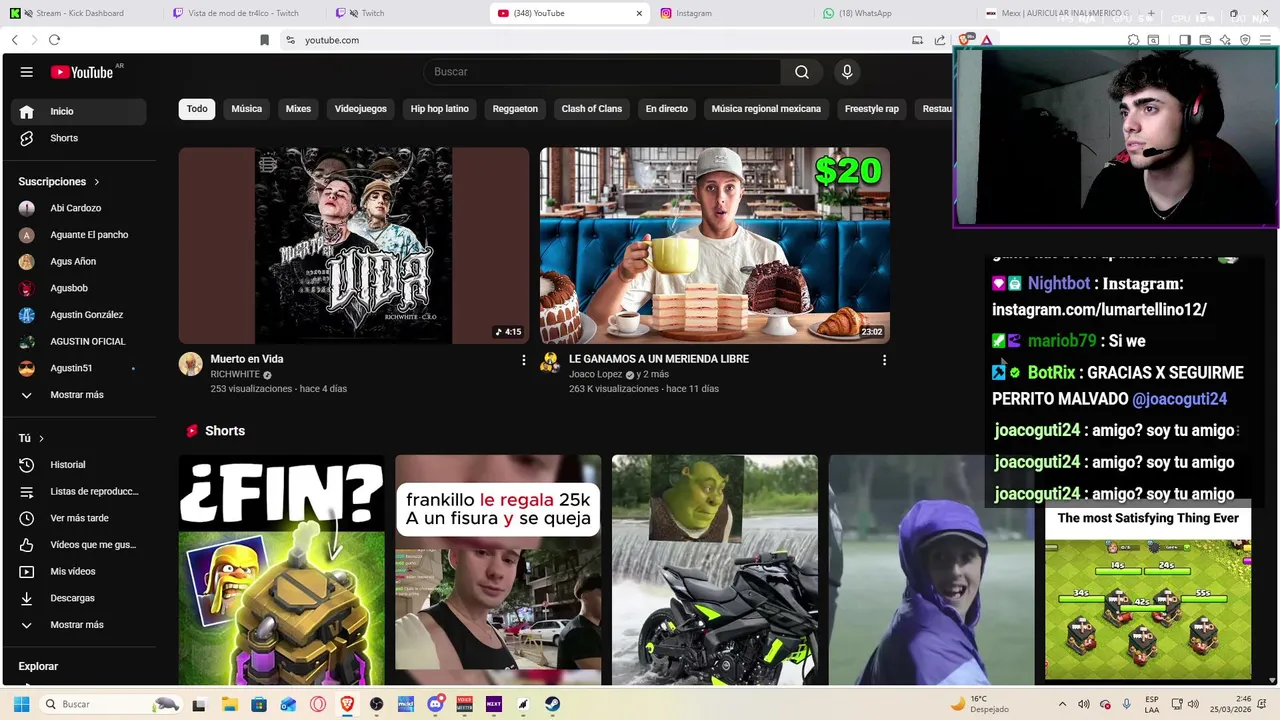
Task: Open browser extensions puzzle icon
Action: pyautogui.click(x=1133, y=40)
